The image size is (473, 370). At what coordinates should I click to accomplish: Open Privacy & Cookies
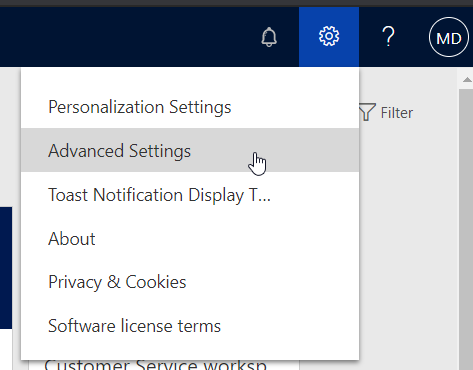tap(190, 282)
